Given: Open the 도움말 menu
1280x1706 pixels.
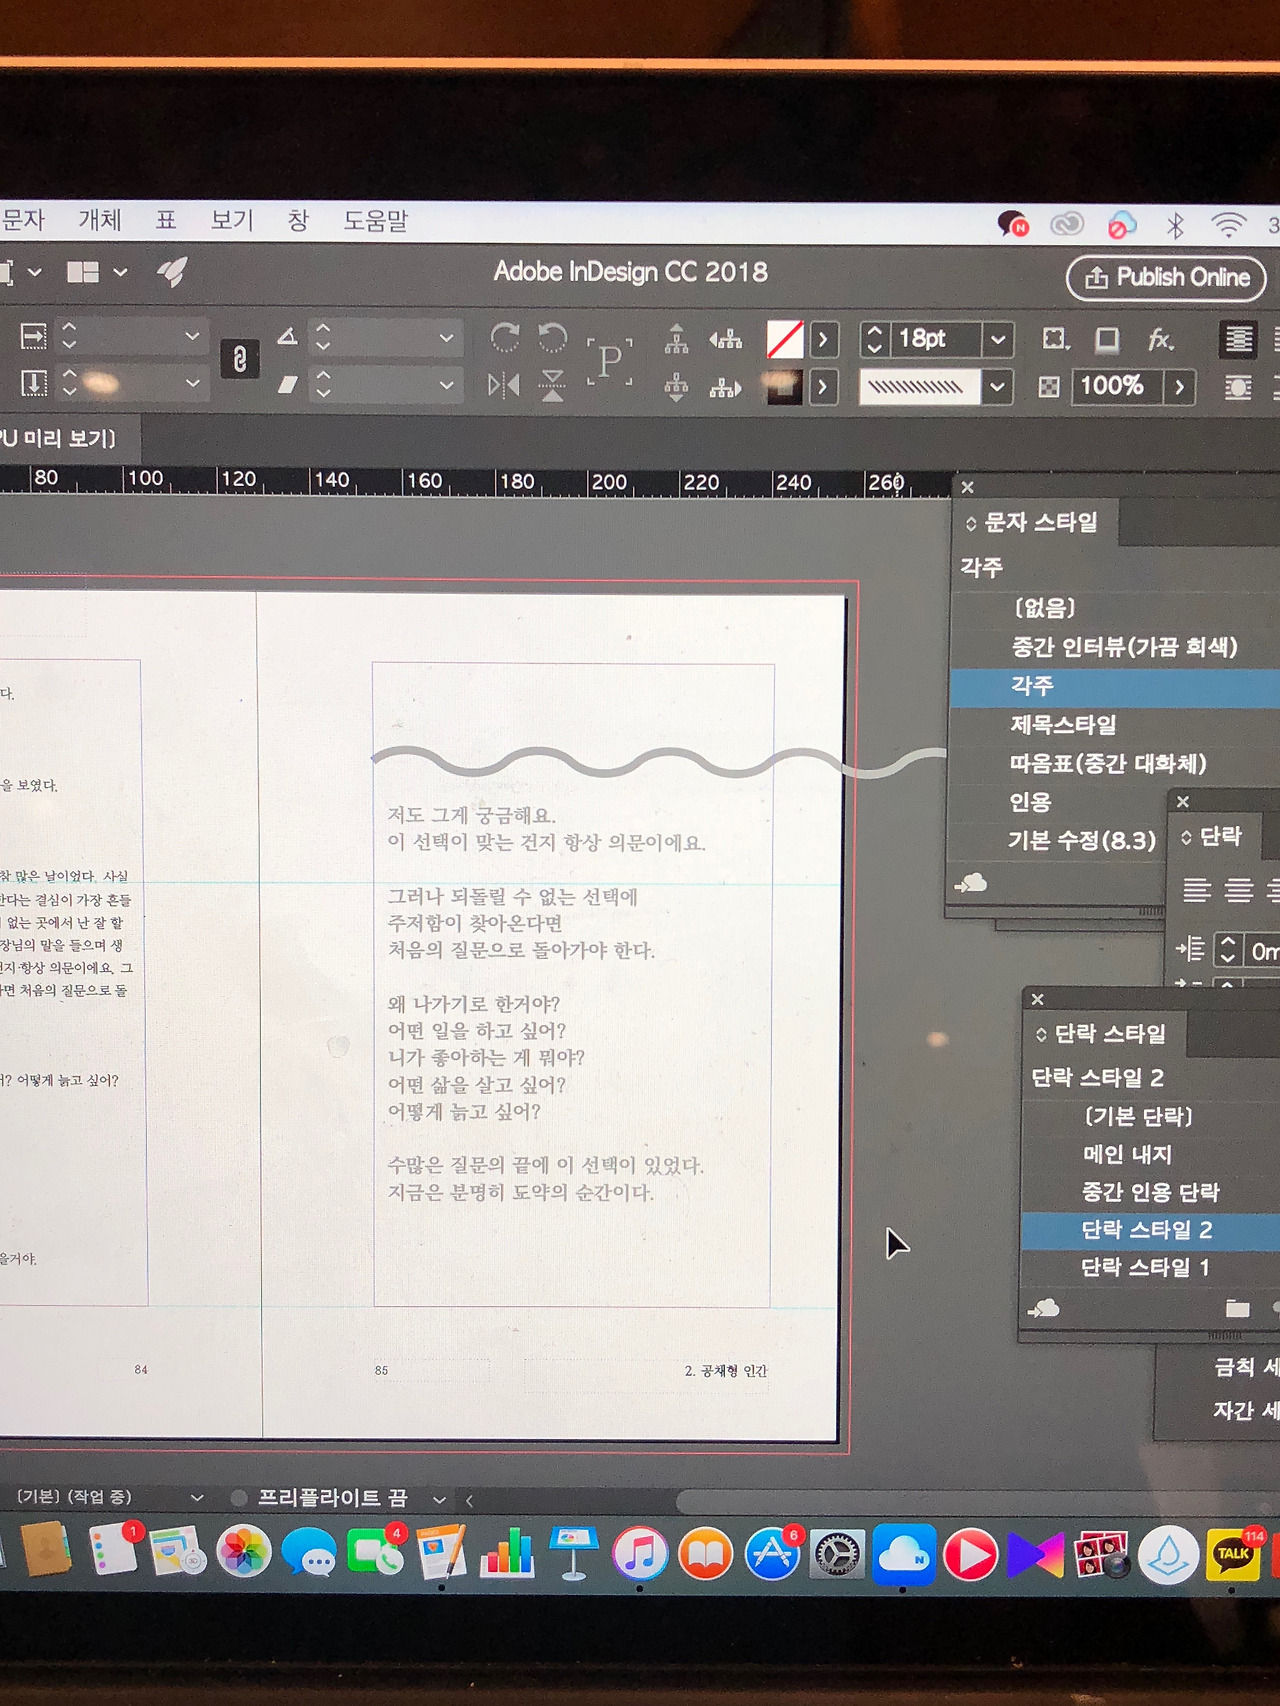Looking at the screenshot, I should tap(376, 220).
